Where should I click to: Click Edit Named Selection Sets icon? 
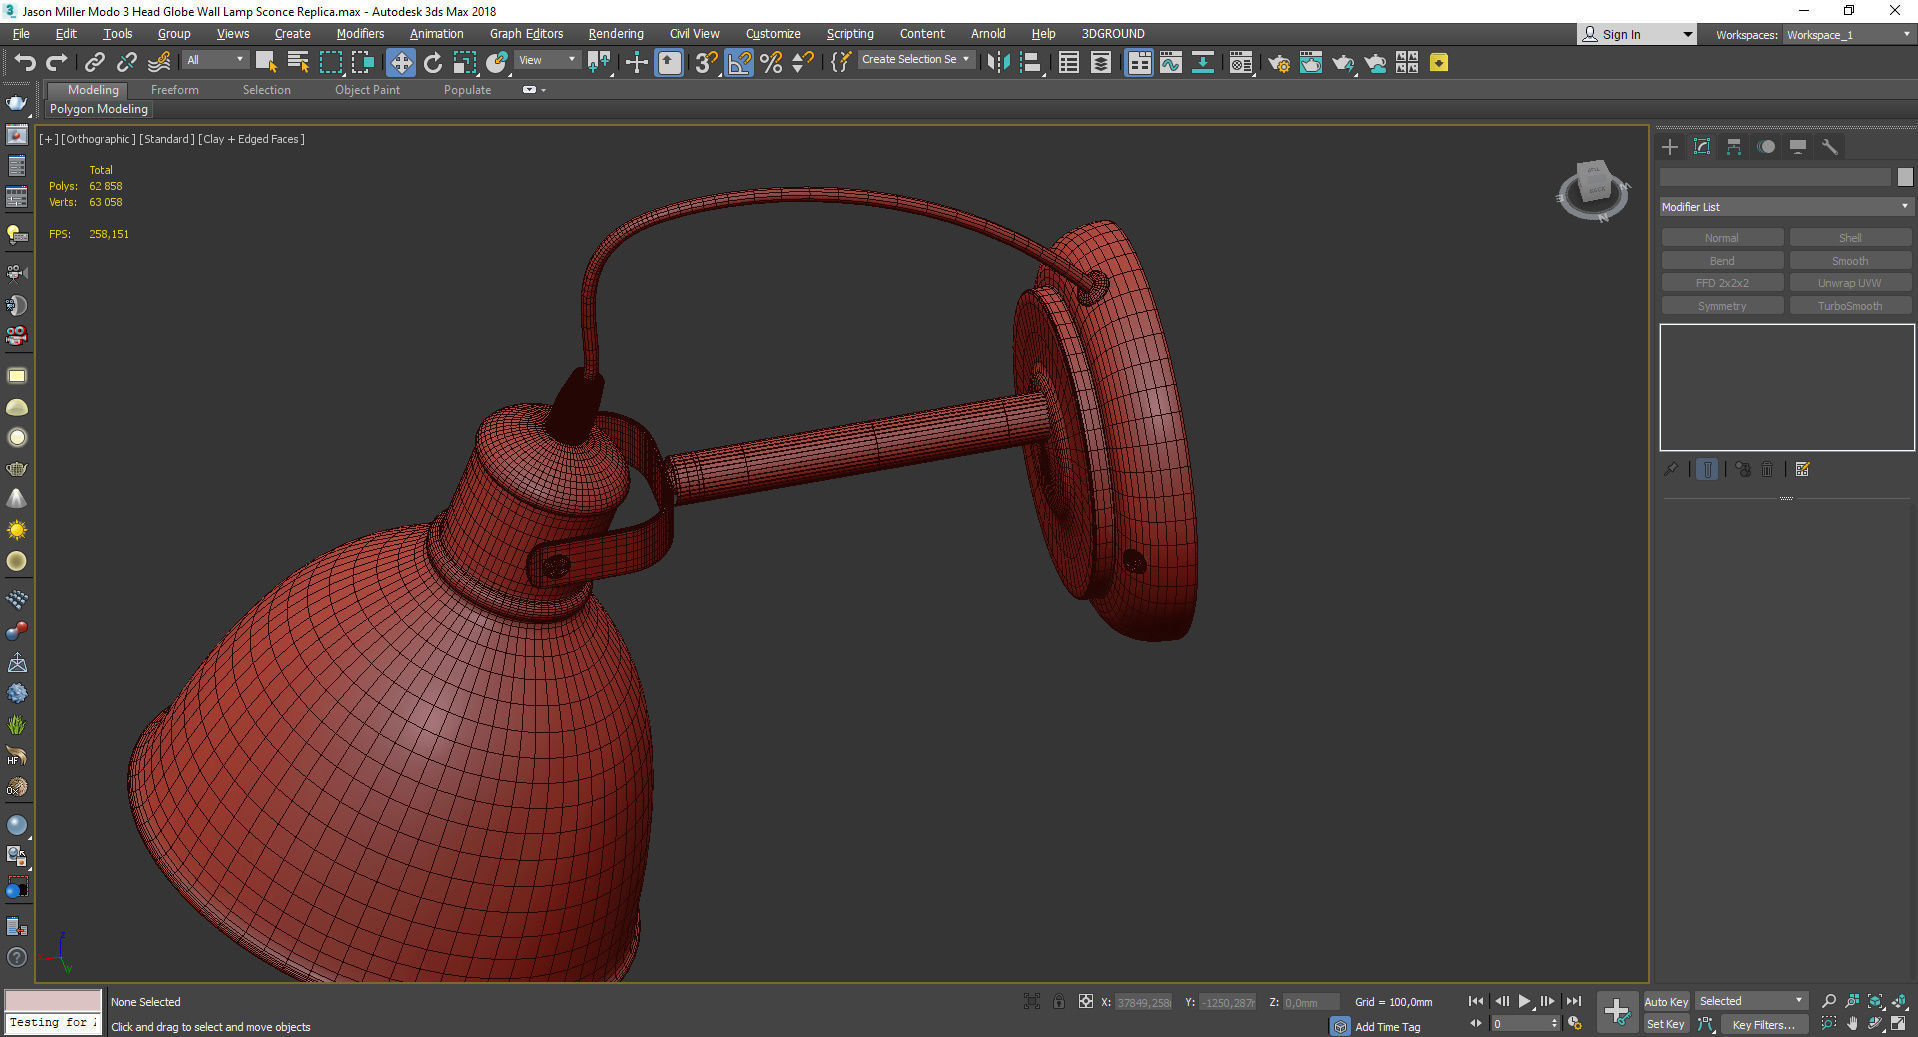(840, 63)
